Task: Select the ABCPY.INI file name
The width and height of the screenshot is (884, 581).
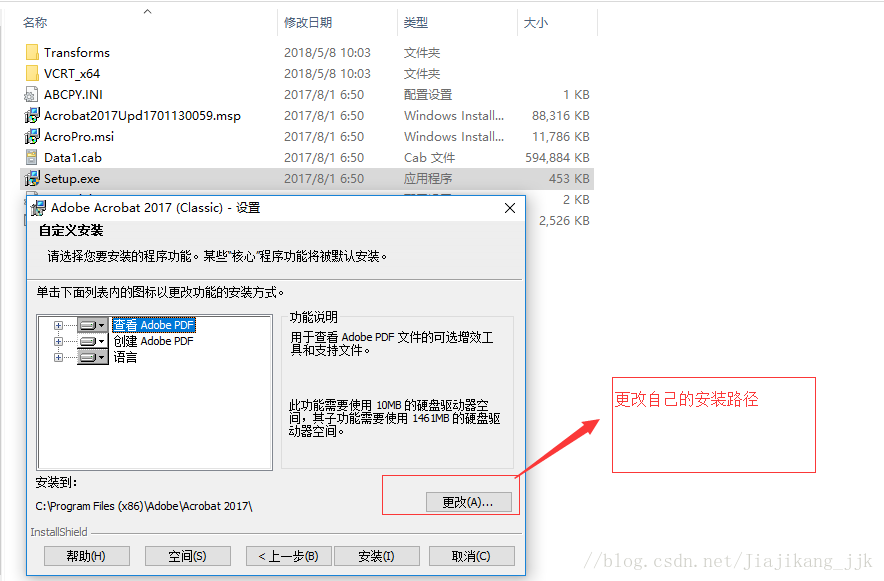Action: pyautogui.click(x=73, y=94)
